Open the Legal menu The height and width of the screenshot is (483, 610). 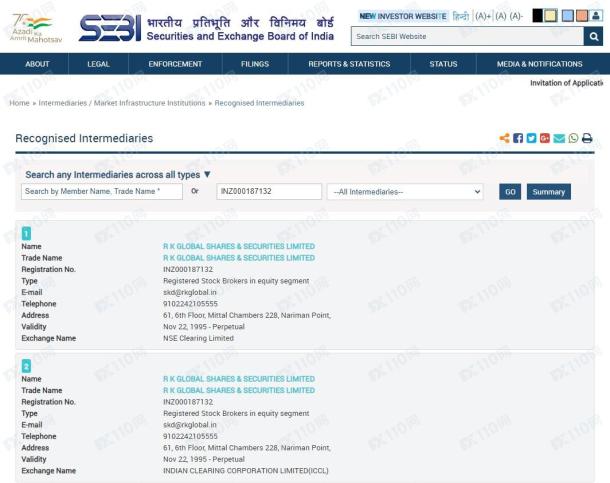point(98,64)
